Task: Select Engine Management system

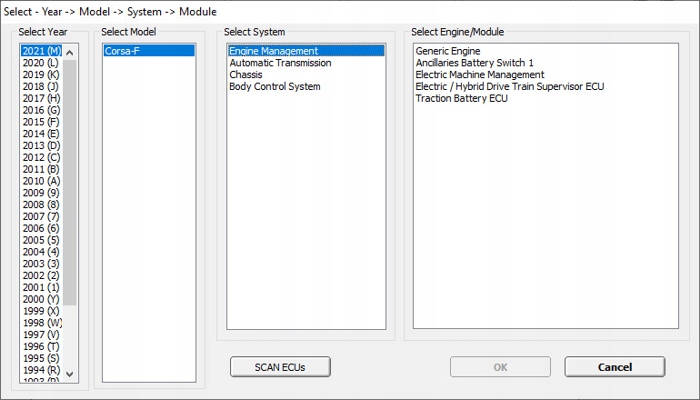Action: [x=274, y=51]
